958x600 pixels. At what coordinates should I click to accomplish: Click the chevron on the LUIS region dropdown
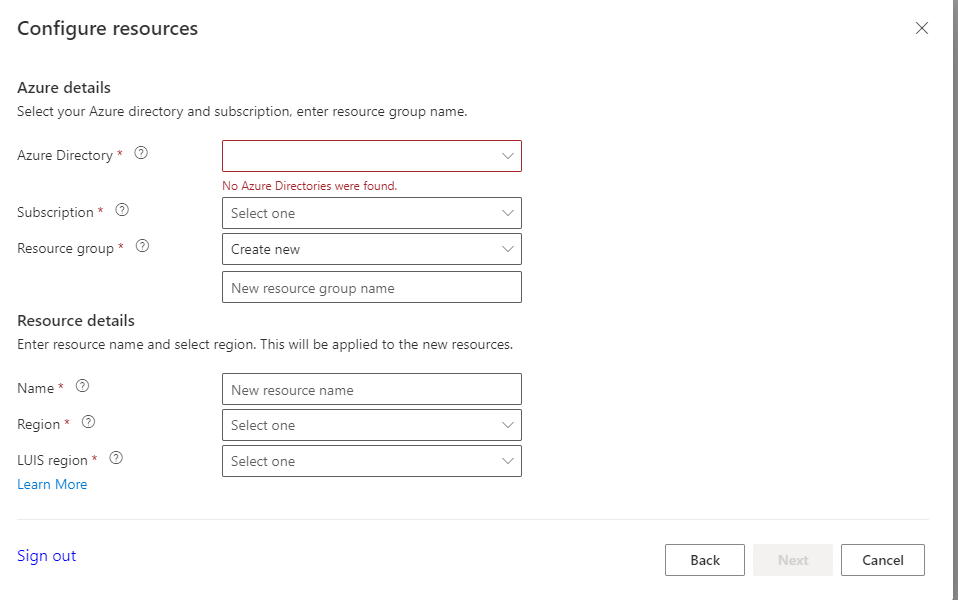pos(508,461)
